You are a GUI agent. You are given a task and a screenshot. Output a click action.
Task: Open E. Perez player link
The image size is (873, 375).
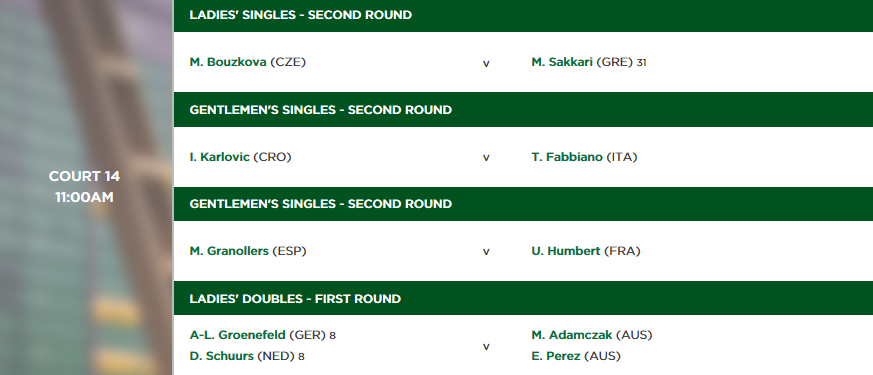[556, 356]
